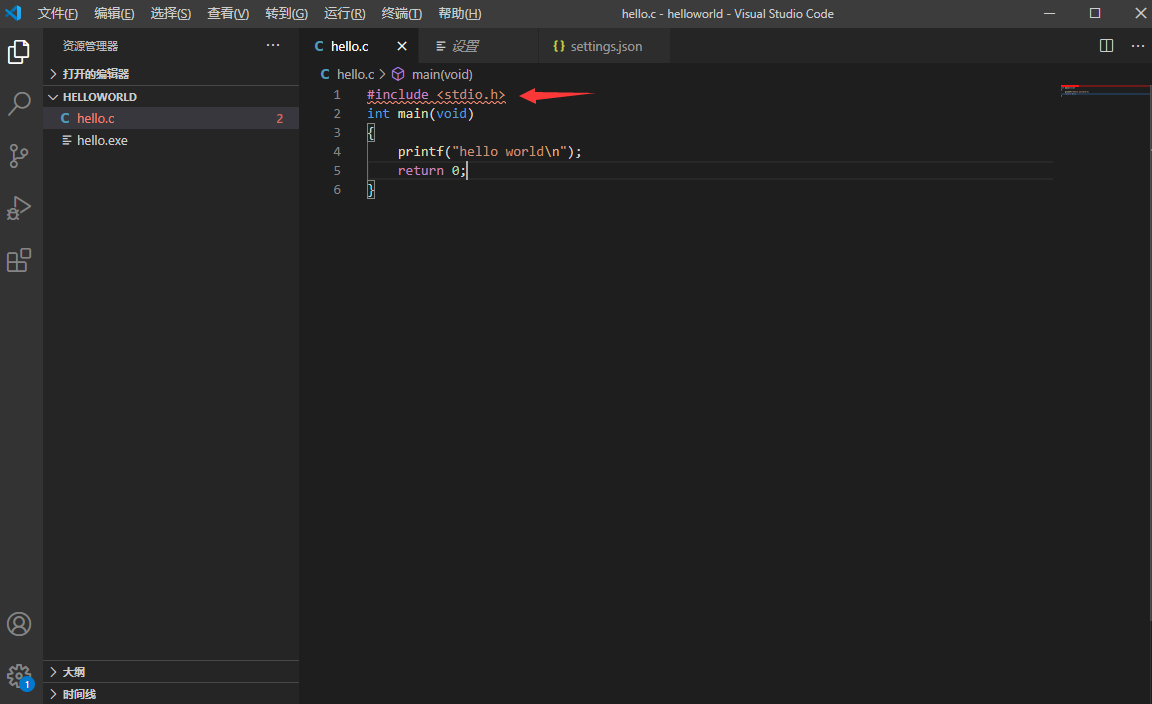Screen dimensions: 1152x704
Task: Select hello.exe in the file tree
Action: click(x=170, y=140)
